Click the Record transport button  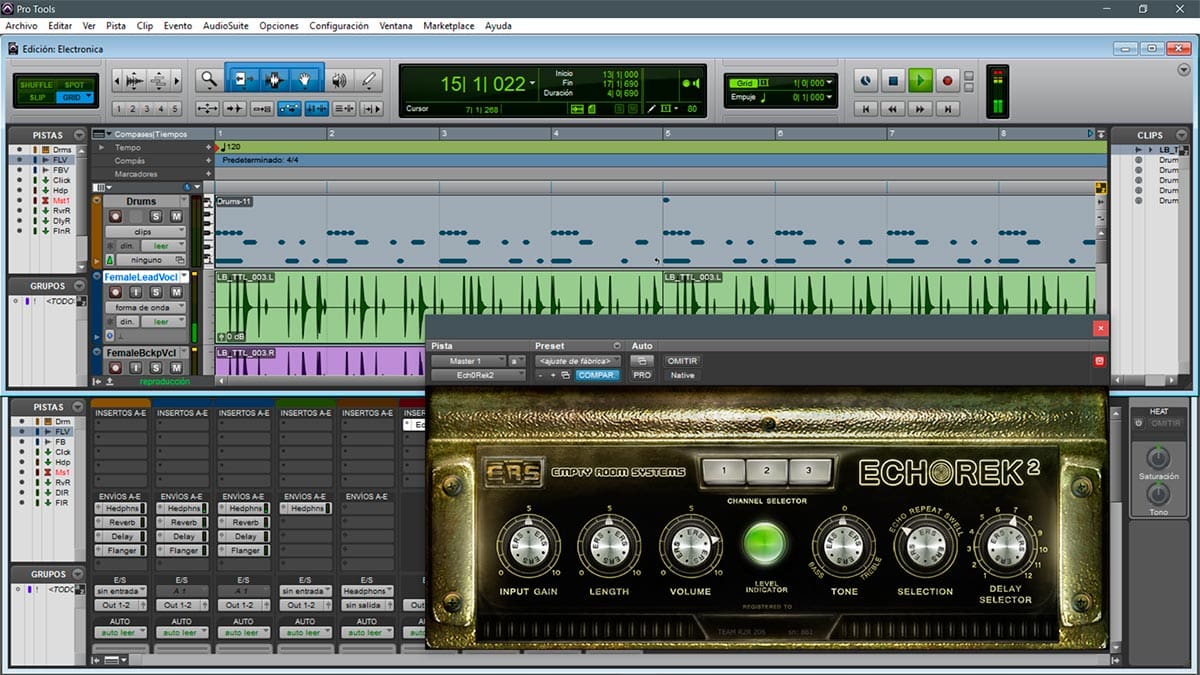pos(947,80)
